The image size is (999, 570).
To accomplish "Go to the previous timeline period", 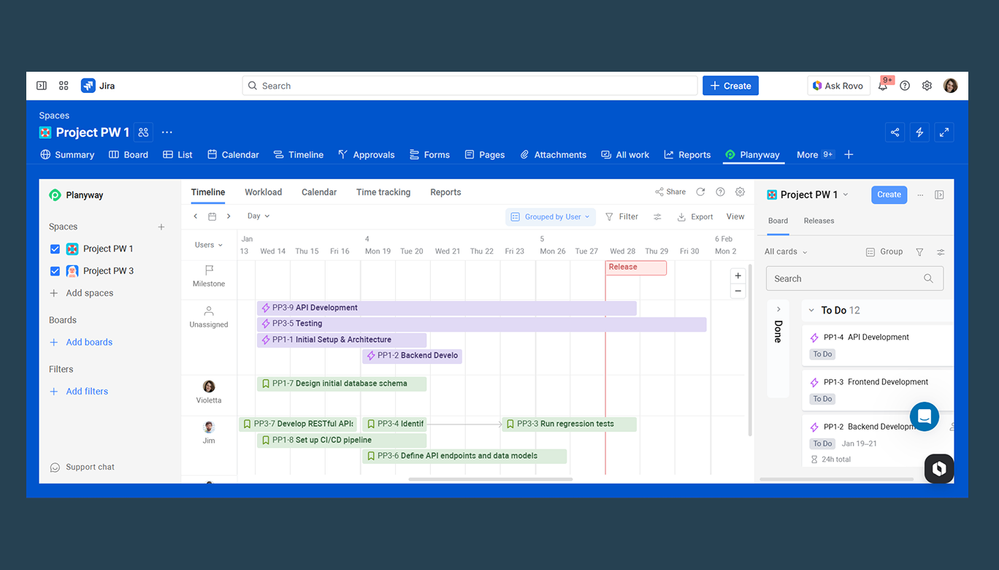I will (196, 217).
